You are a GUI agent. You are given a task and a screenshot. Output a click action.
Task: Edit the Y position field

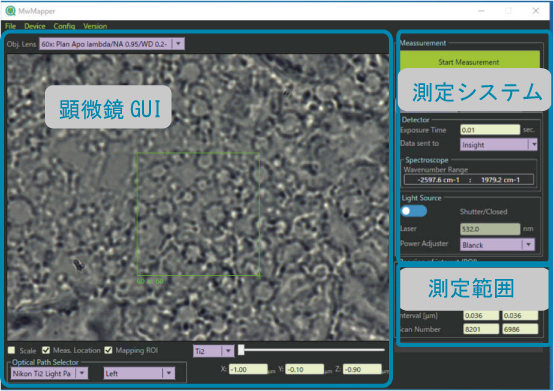click(x=305, y=369)
